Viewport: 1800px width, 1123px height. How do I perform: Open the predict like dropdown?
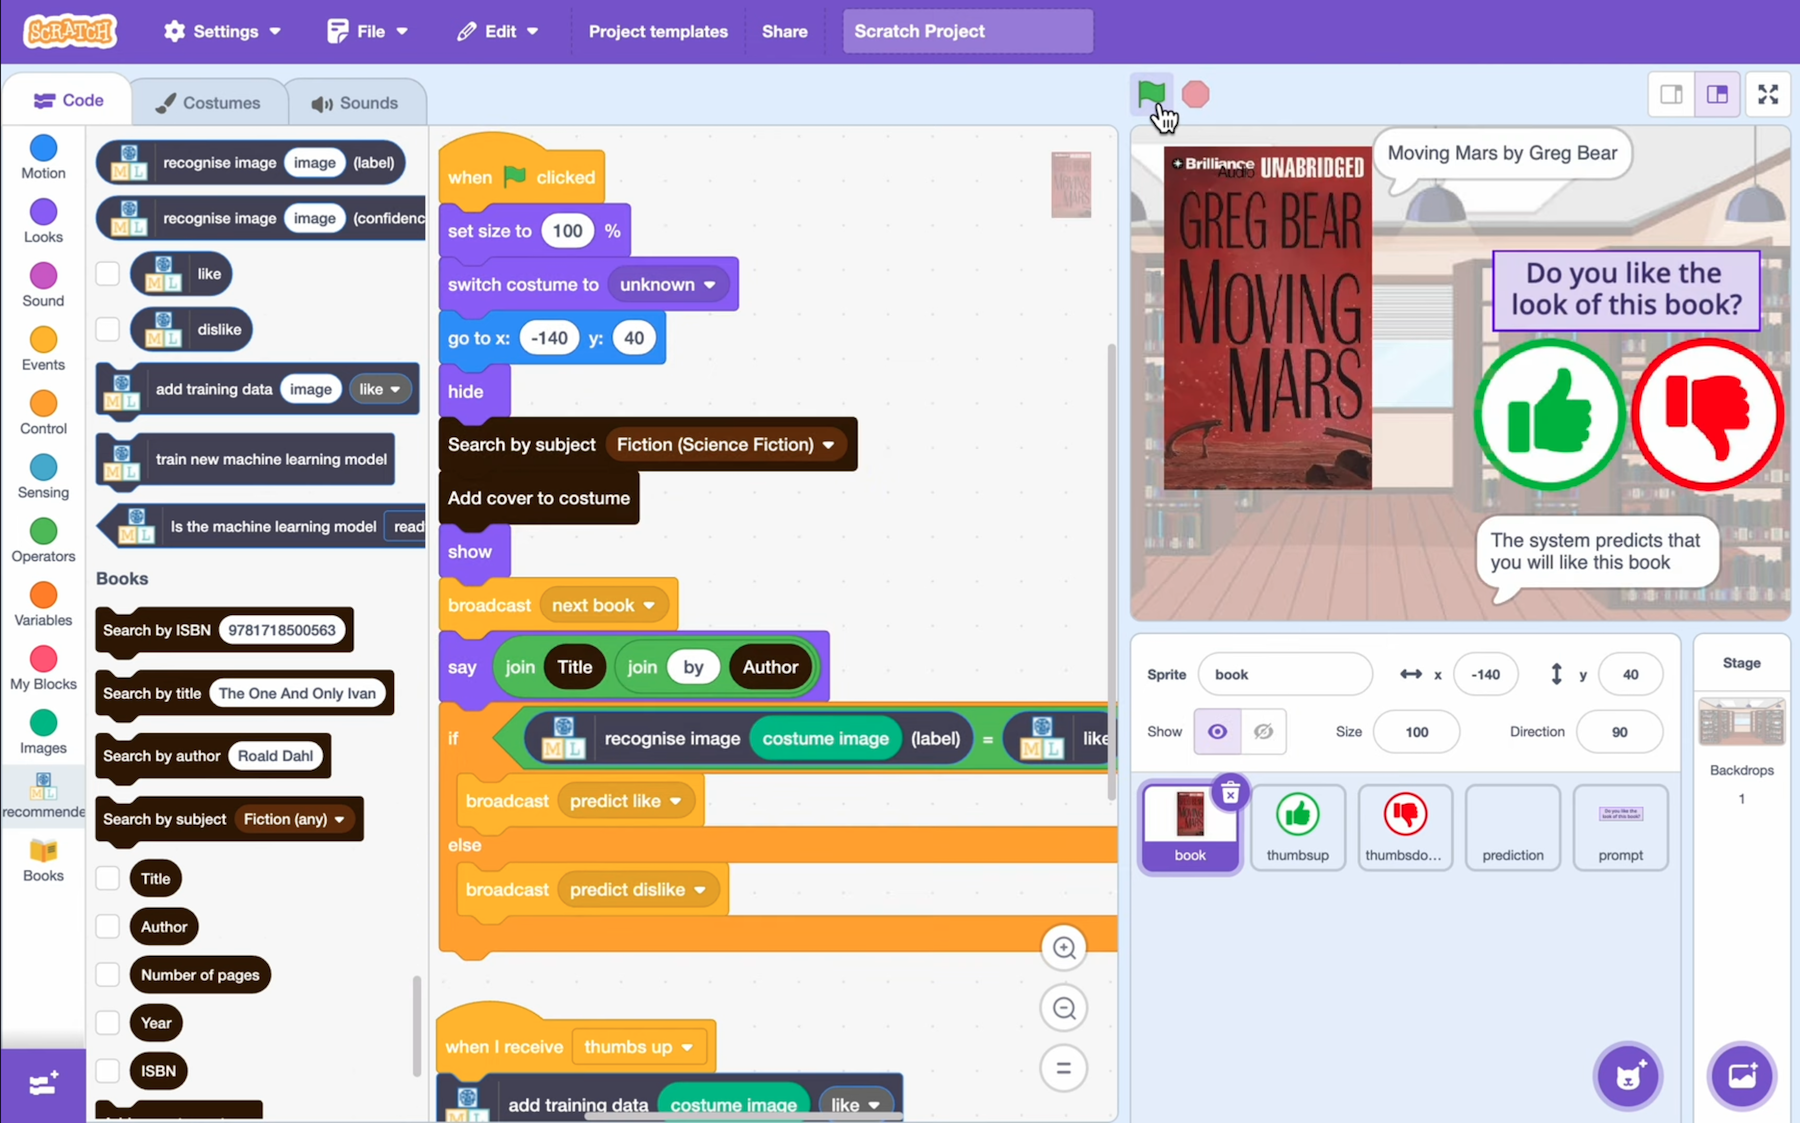pyautogui.click(x=625, y=801)
